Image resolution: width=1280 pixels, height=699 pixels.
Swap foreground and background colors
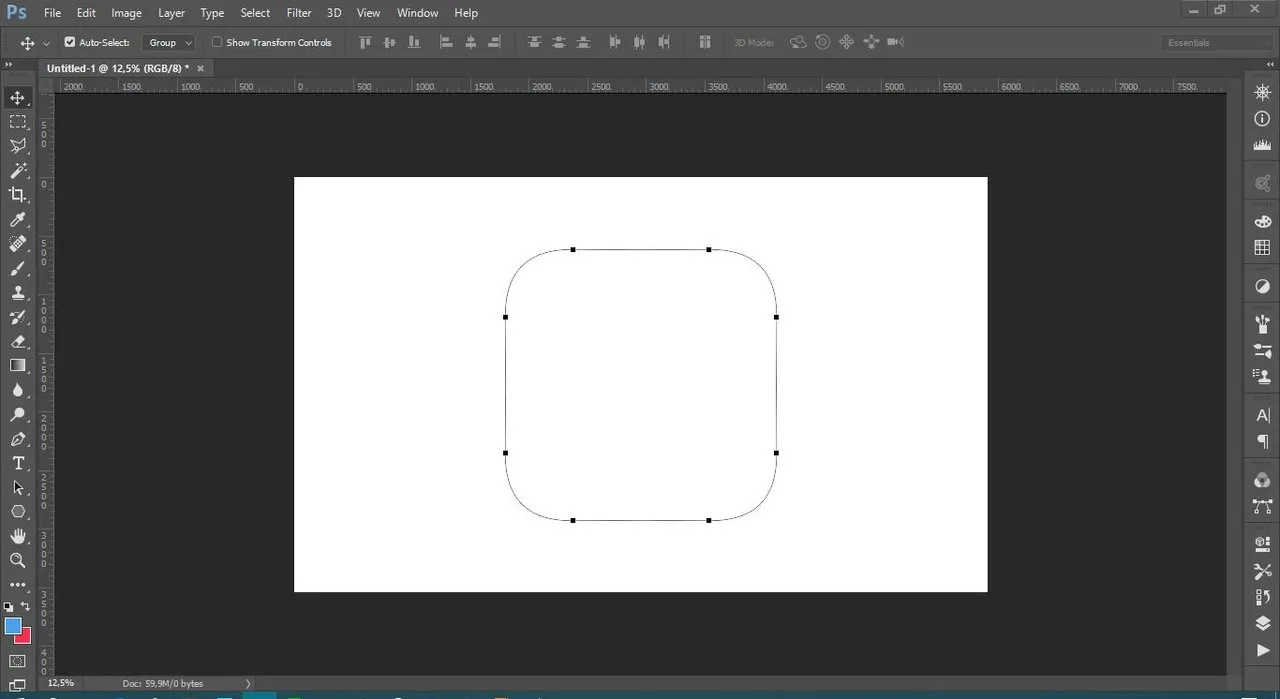point(26,607)
